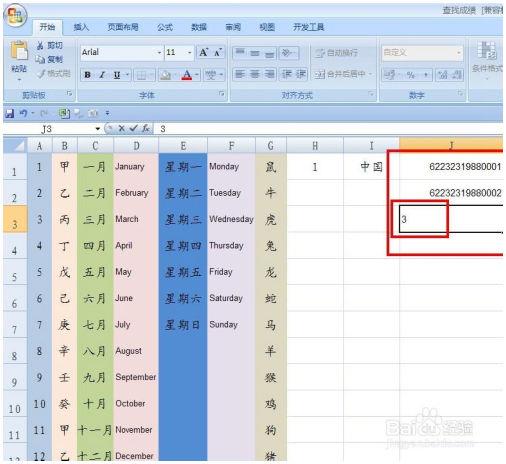Click the Office round logo button

tap(15, 16)
